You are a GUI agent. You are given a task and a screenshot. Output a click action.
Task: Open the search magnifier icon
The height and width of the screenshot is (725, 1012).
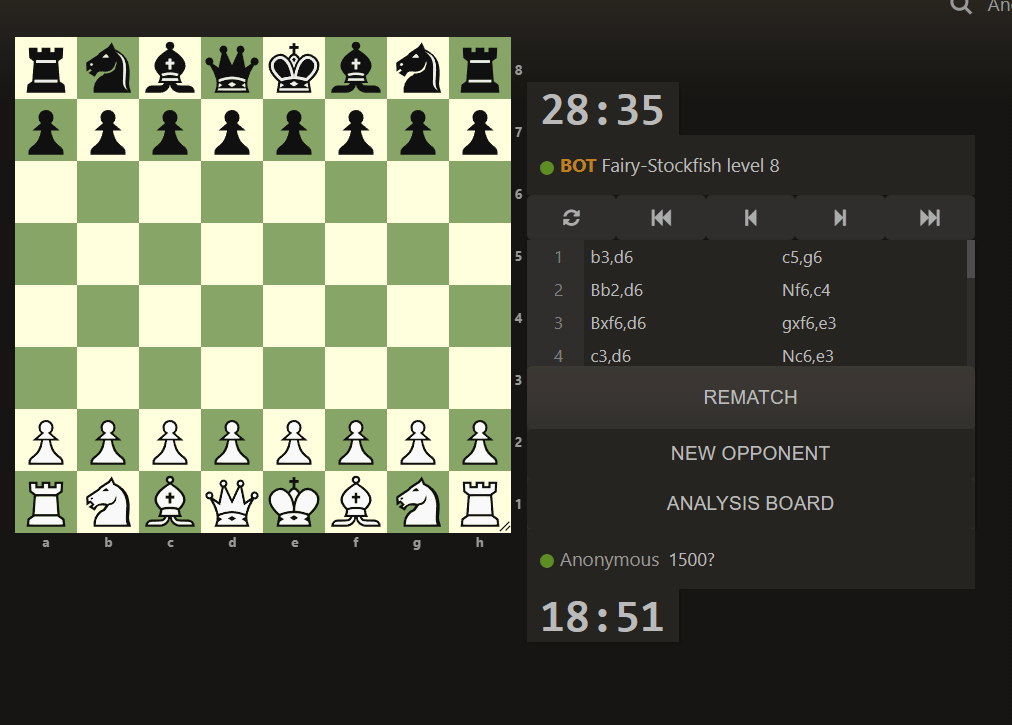pyautogui.click(x=960, y=6)
